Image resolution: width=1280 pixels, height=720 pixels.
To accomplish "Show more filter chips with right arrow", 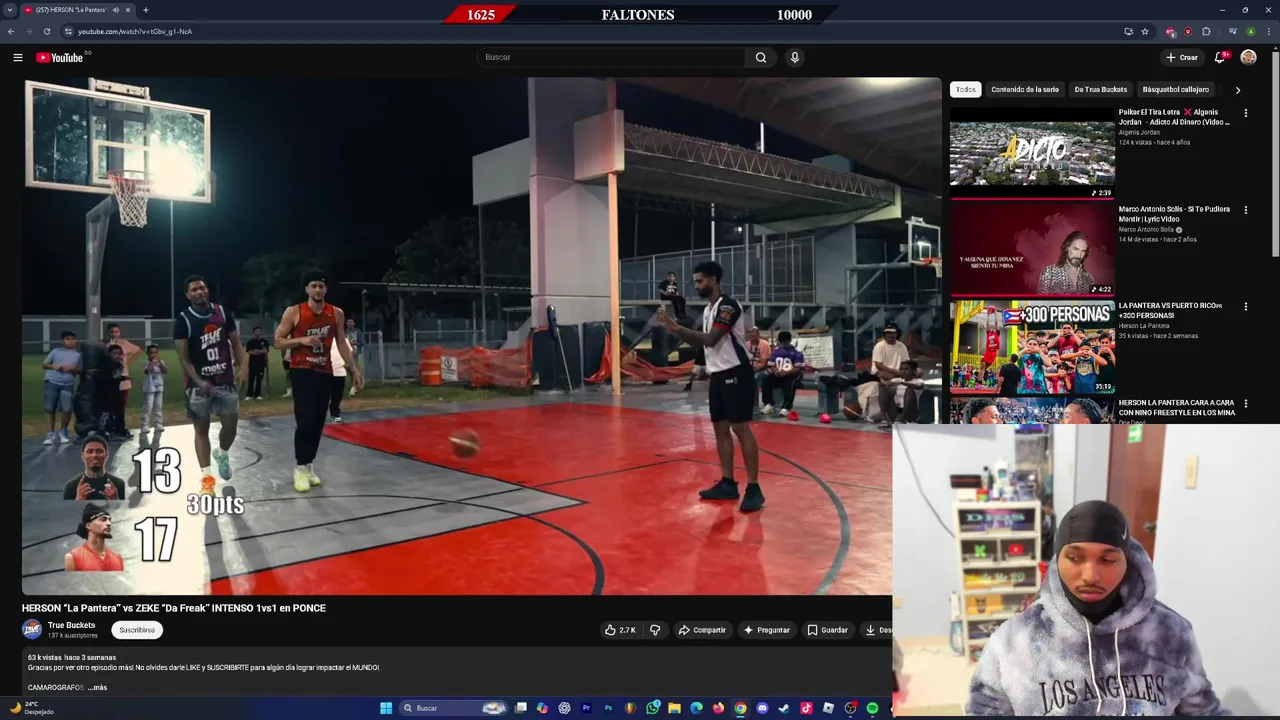I will coord(1238,90).
